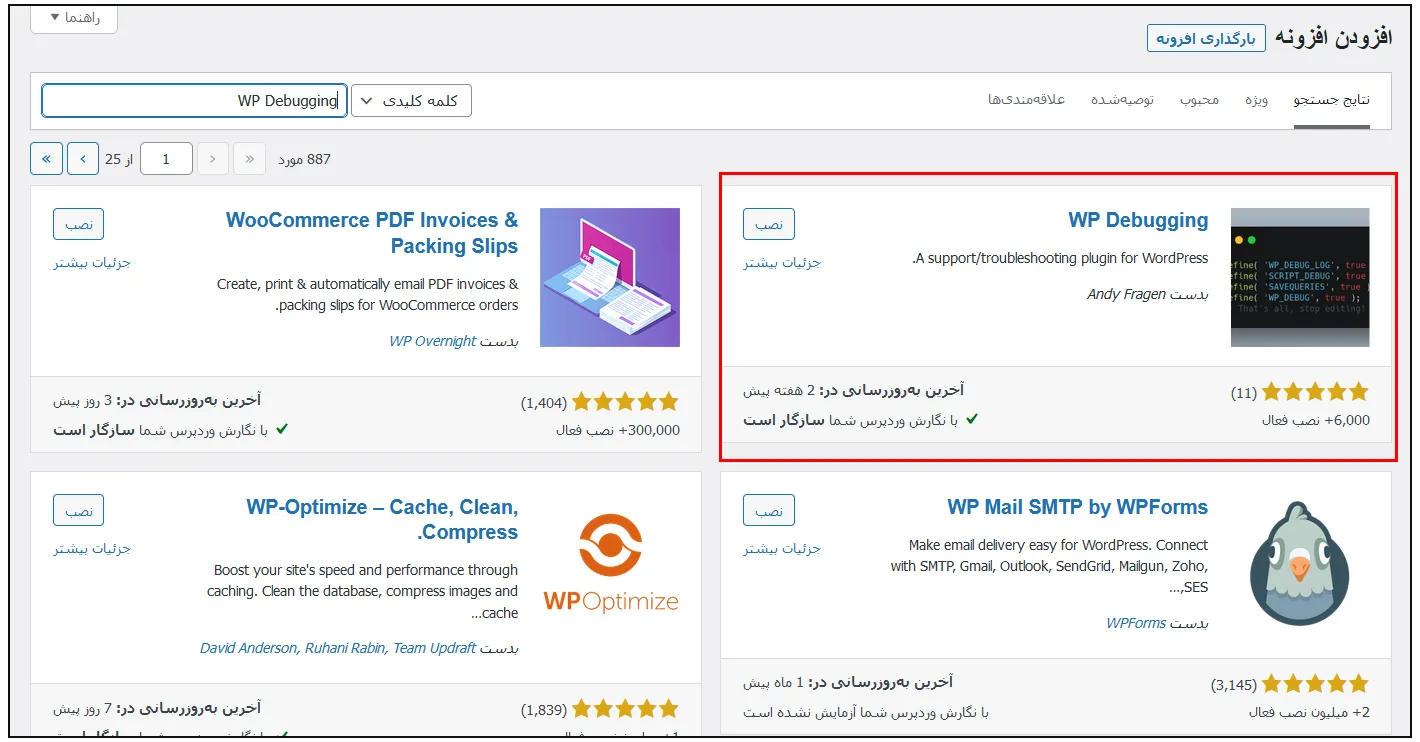Click the بارگذاری افزونه upload button
The image size is (1420, 742).
(1206, 38)
